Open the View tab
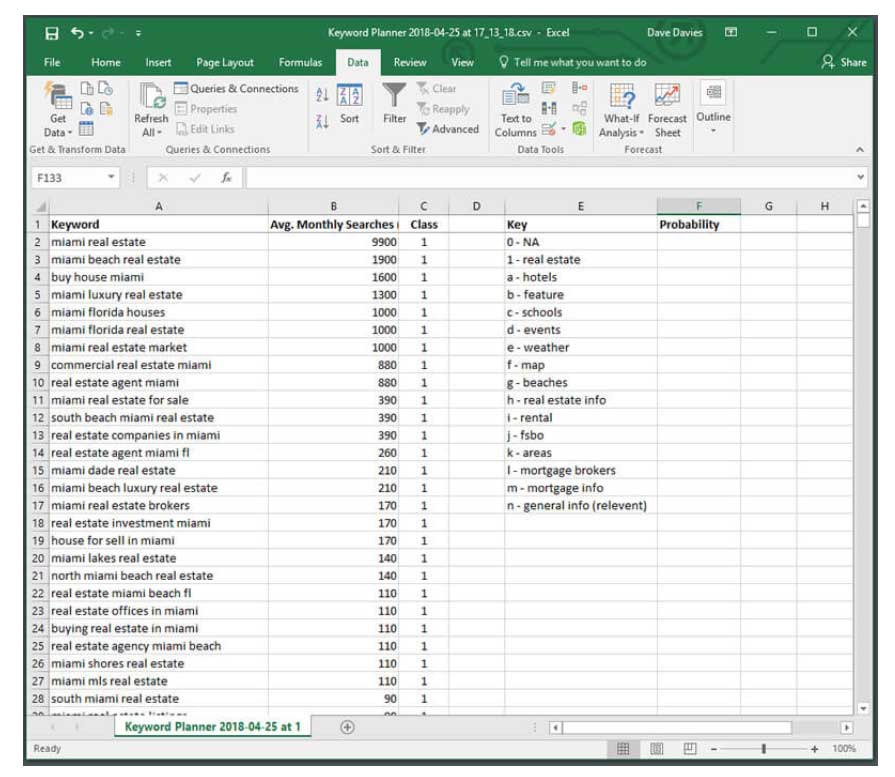This screenshot has height=777, width=895. click(x=462, y=62)
